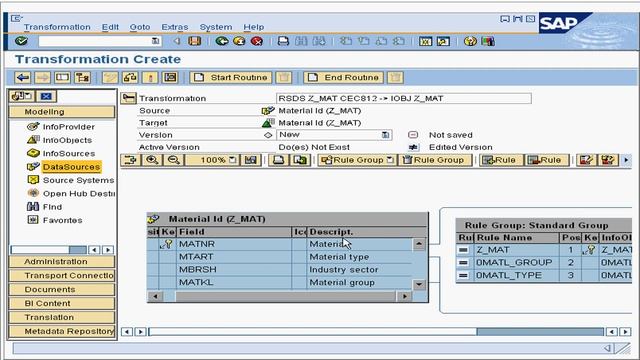Click the hierarchy tree display icon

click(83, 78)
